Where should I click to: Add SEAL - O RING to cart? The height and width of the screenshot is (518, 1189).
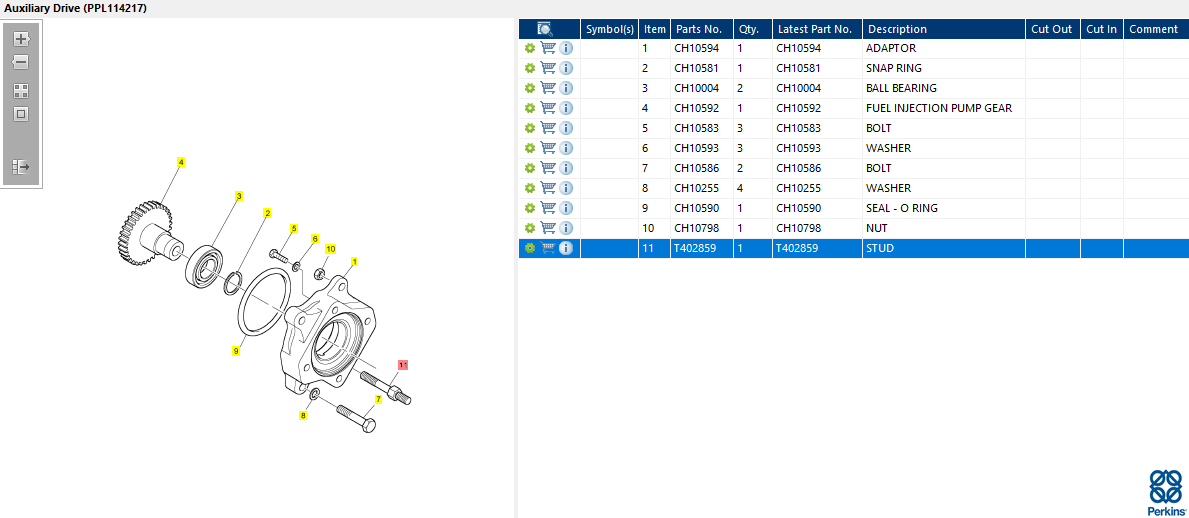(x=548, y=208)
